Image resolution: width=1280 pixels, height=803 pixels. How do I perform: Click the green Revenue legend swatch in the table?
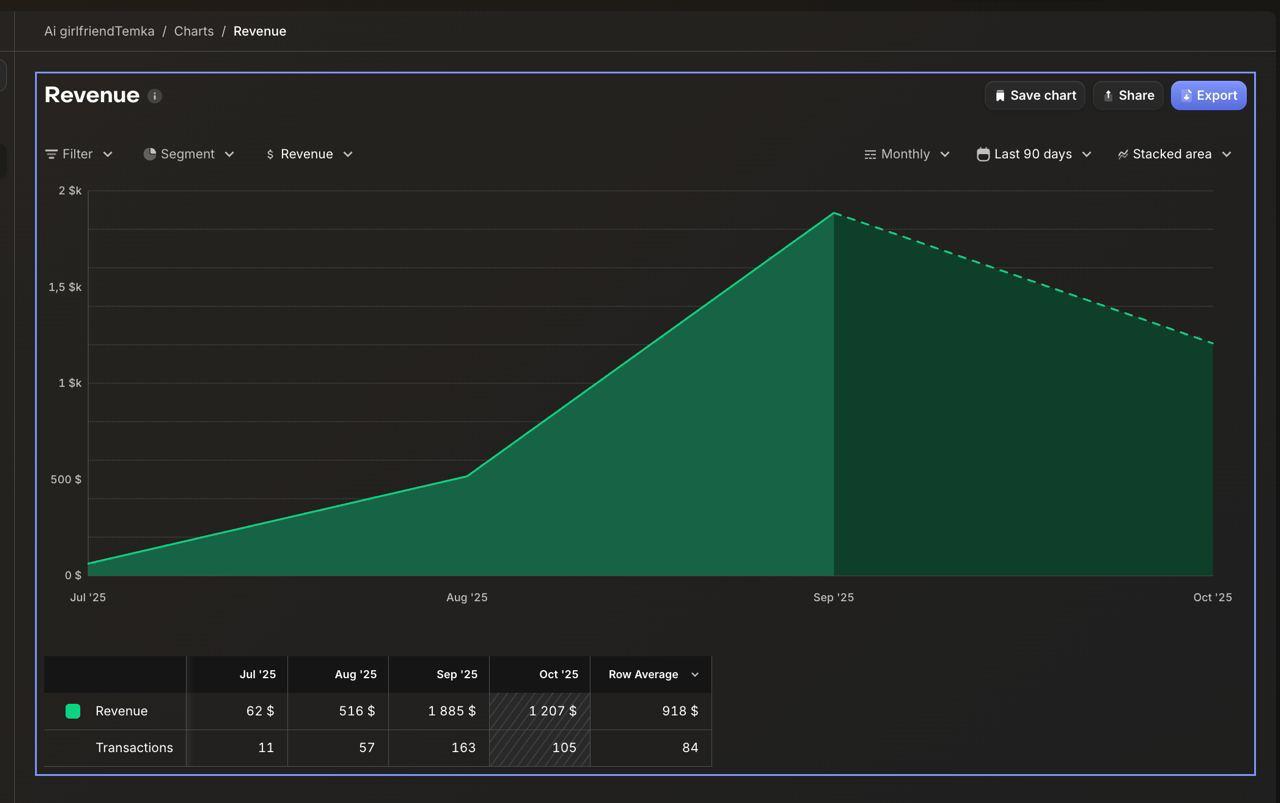[x=72, y=711]
